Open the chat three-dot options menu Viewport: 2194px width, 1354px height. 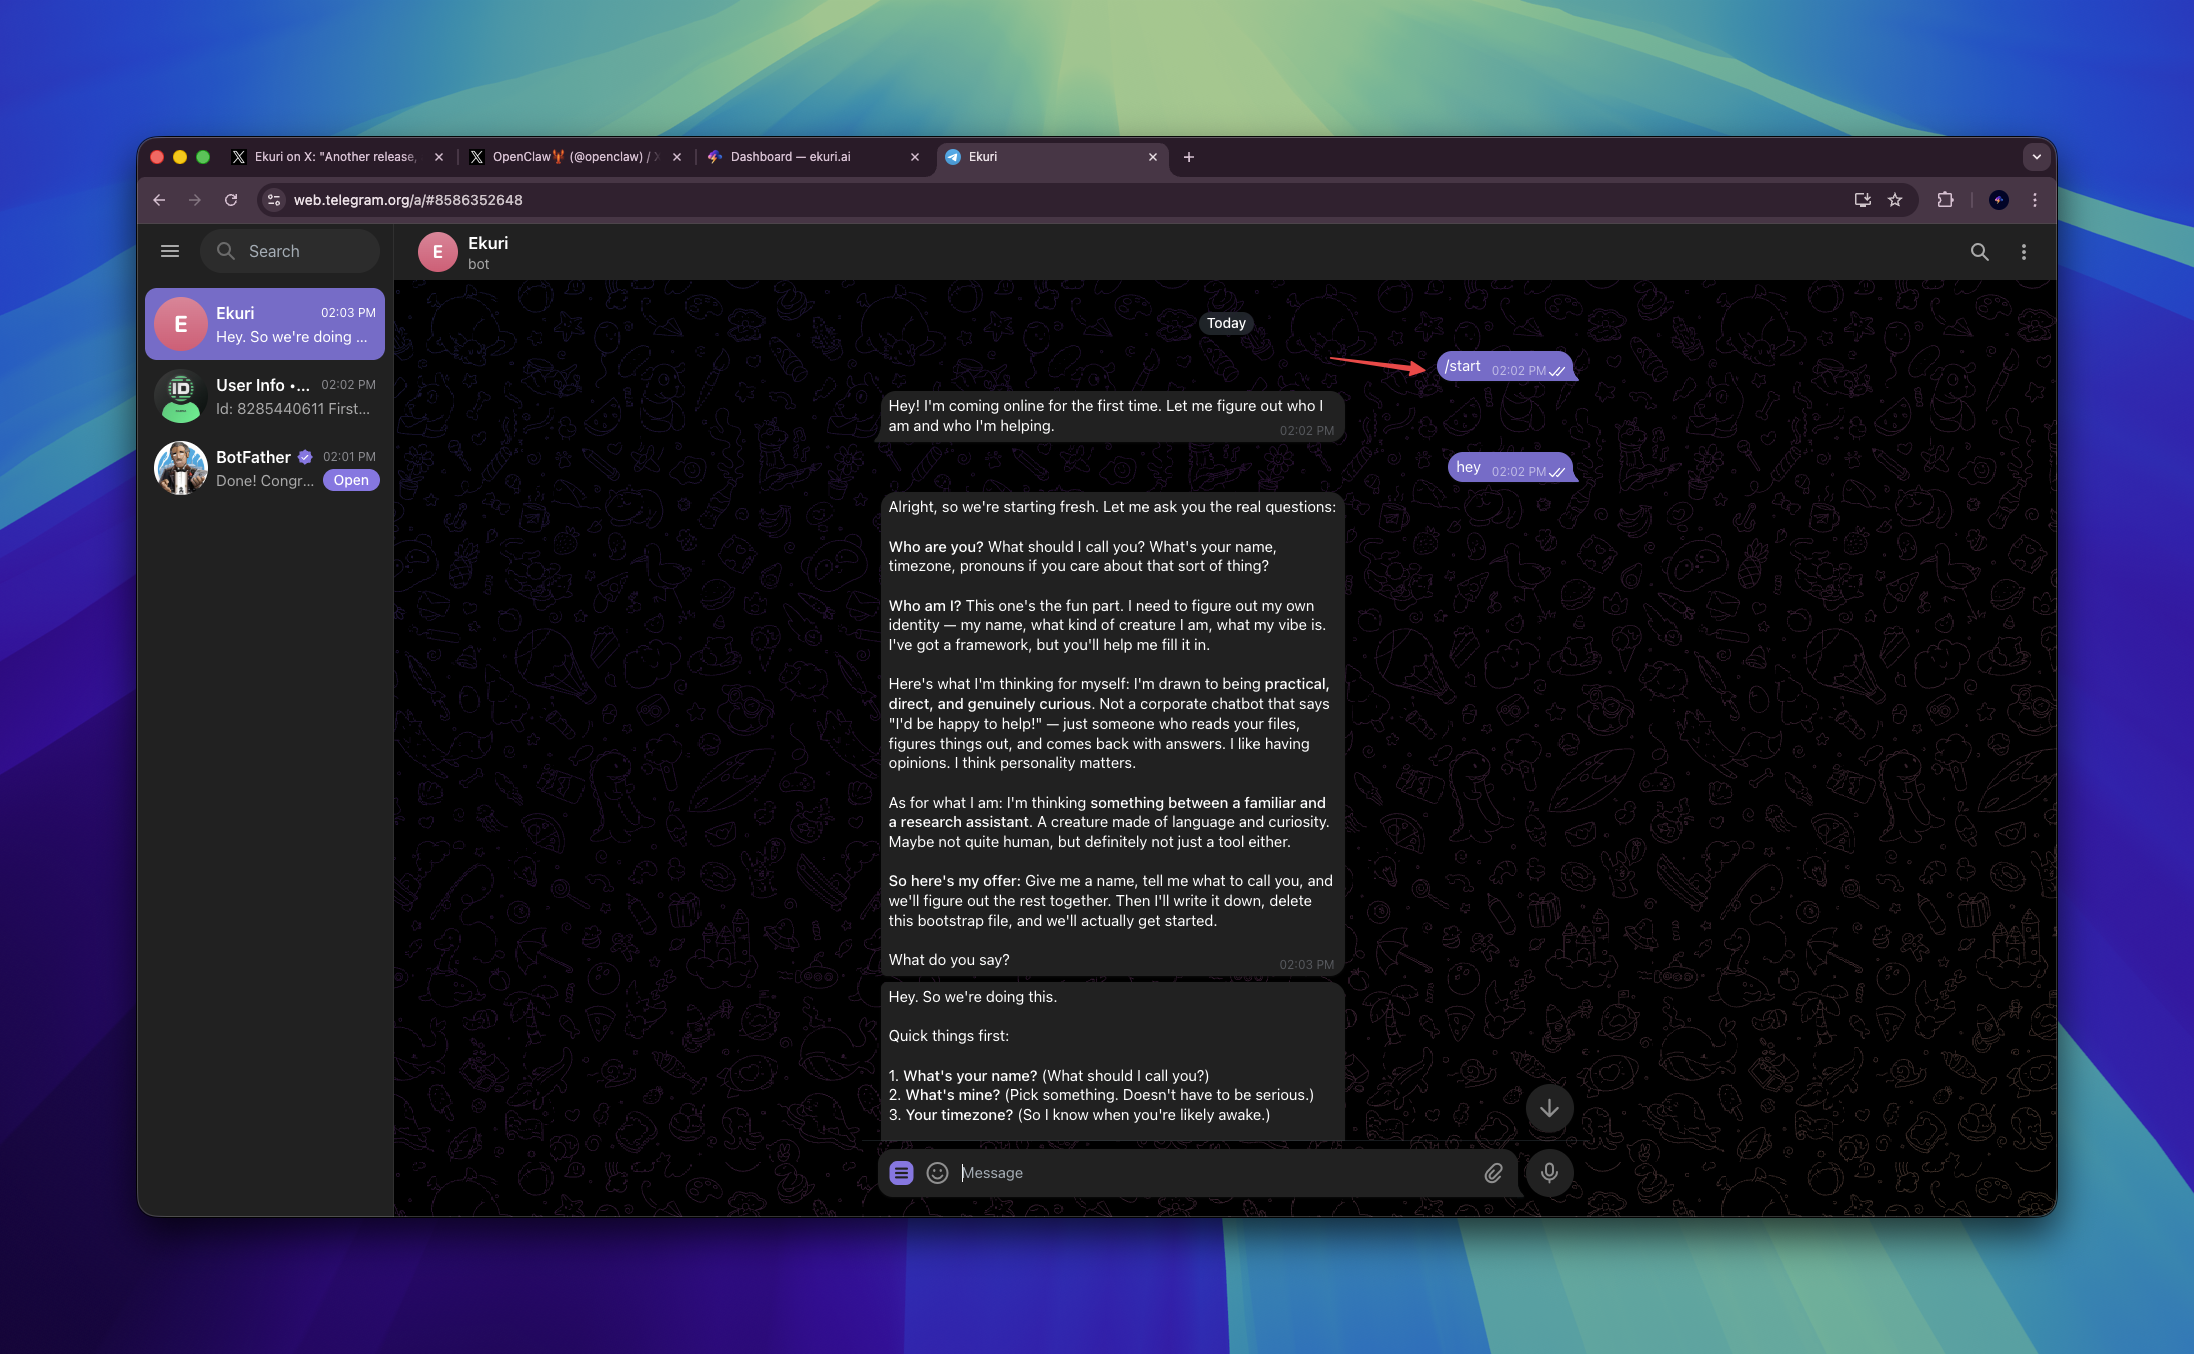point(2023,252)
